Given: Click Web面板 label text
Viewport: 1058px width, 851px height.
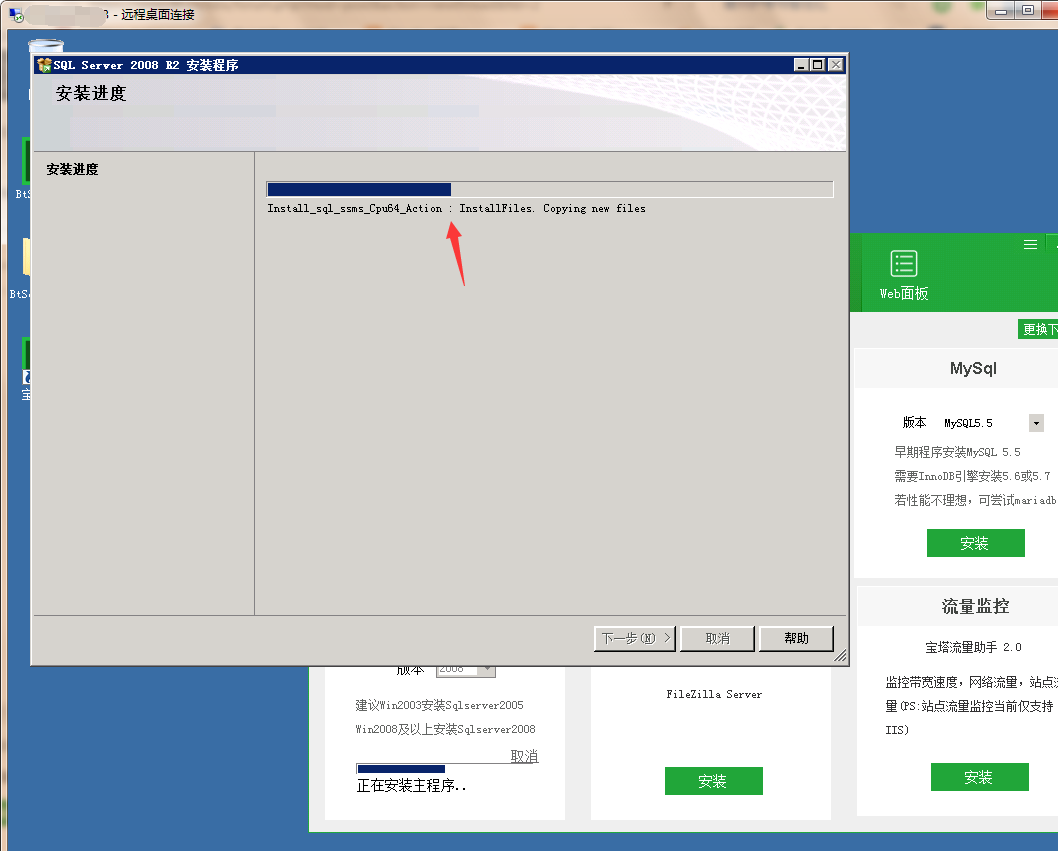Looking at the screenshot, I should tap(903, 294).
